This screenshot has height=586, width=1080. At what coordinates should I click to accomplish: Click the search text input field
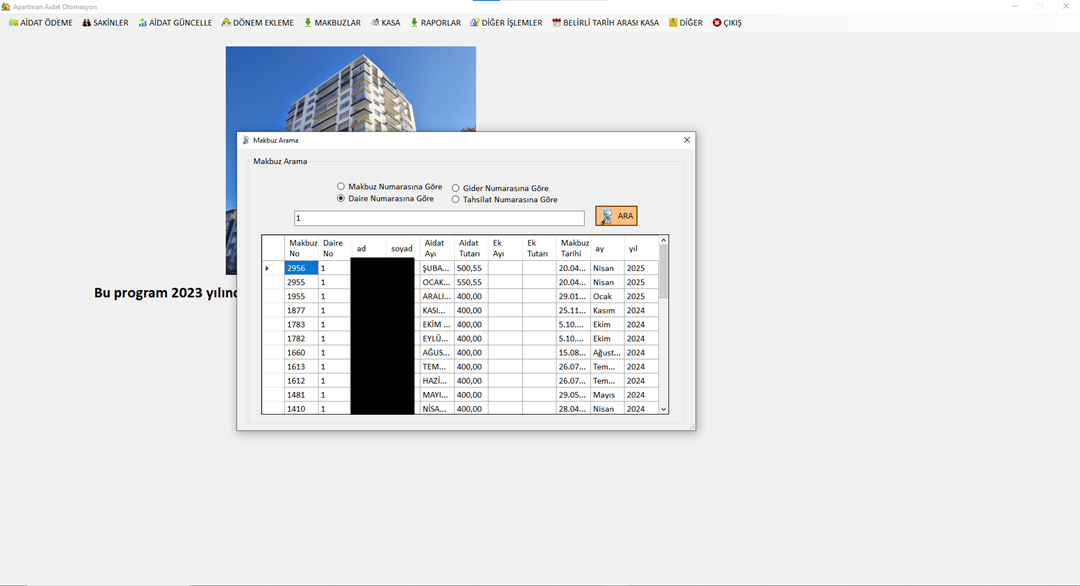coord(439,218)
